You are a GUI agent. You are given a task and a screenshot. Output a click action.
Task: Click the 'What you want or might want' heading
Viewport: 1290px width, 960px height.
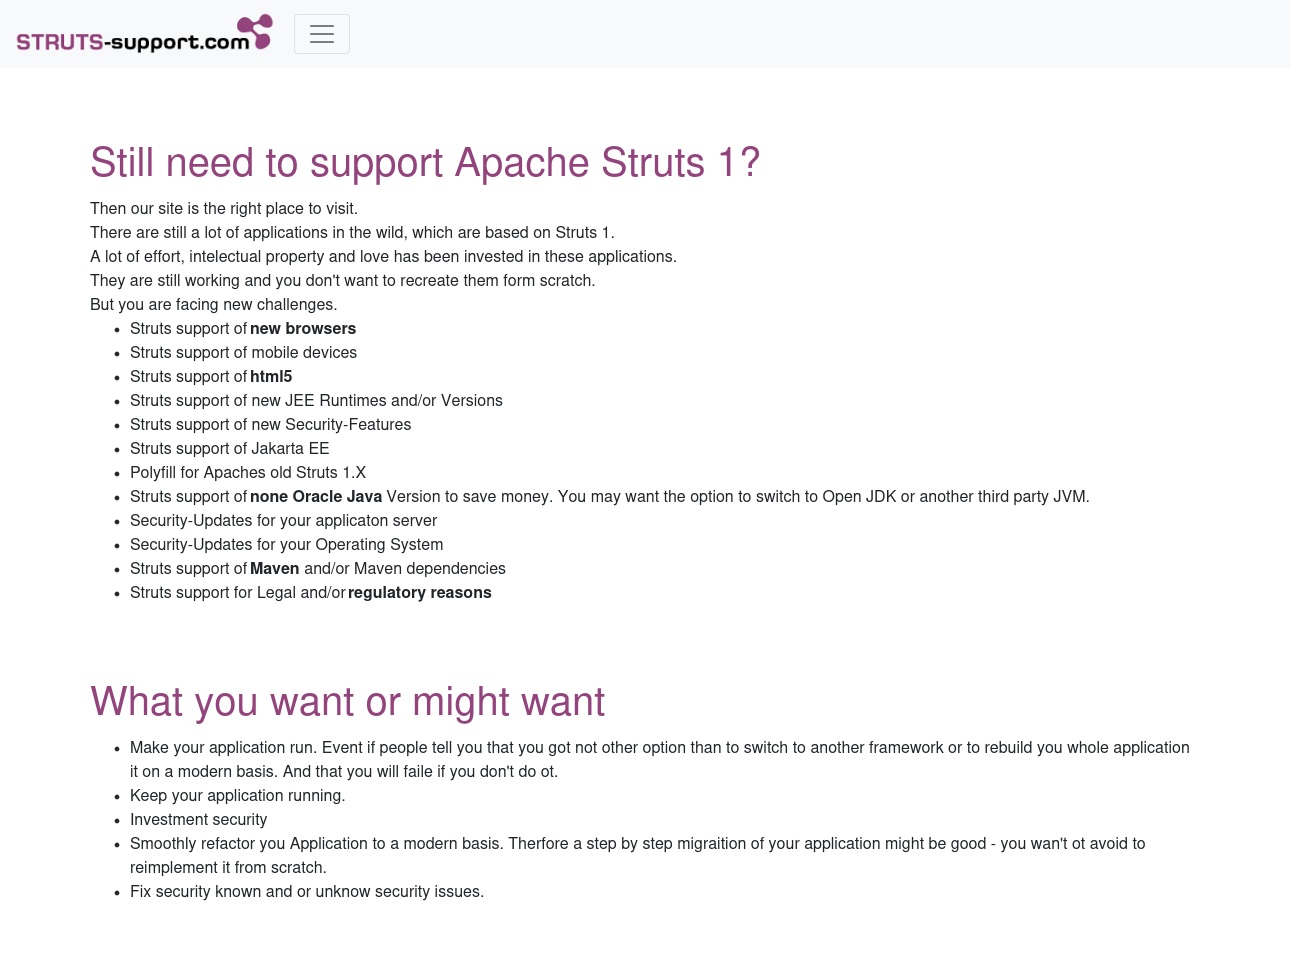click(347, 701)
